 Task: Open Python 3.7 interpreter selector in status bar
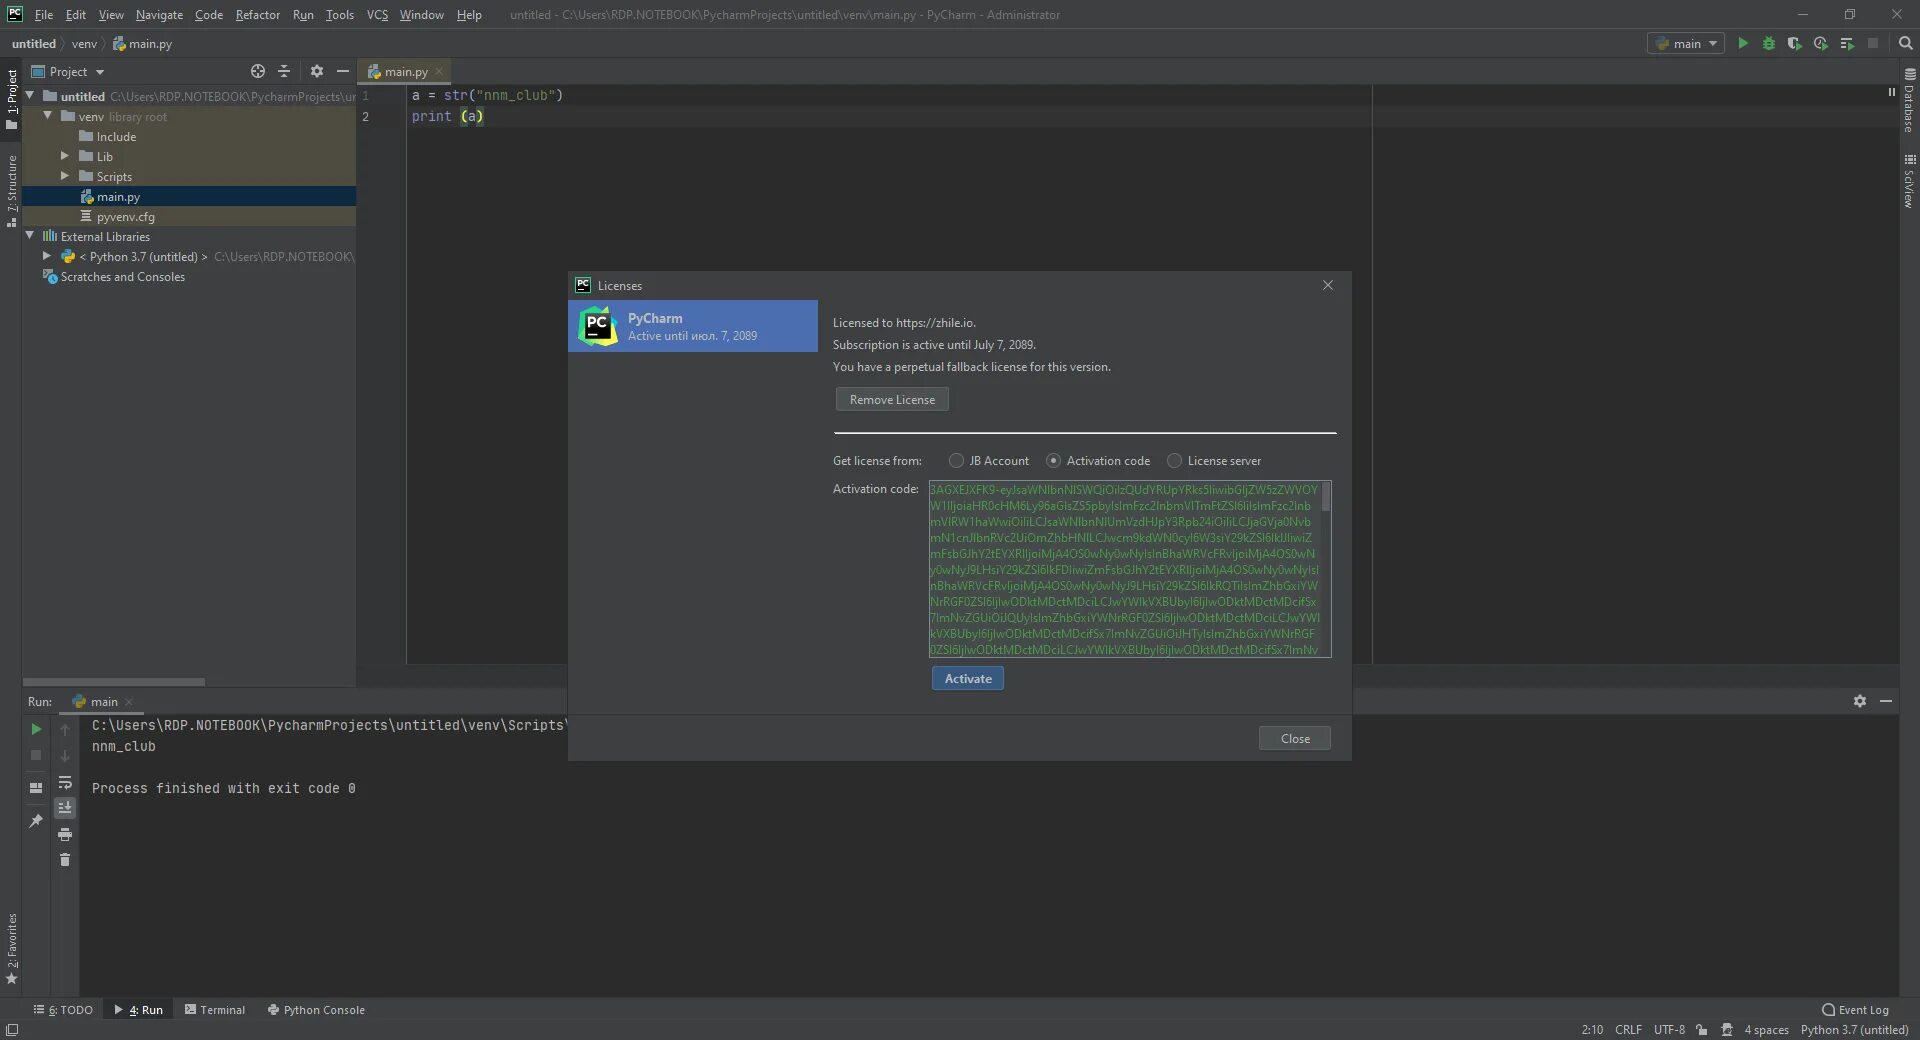(x=1854, y=1029)
